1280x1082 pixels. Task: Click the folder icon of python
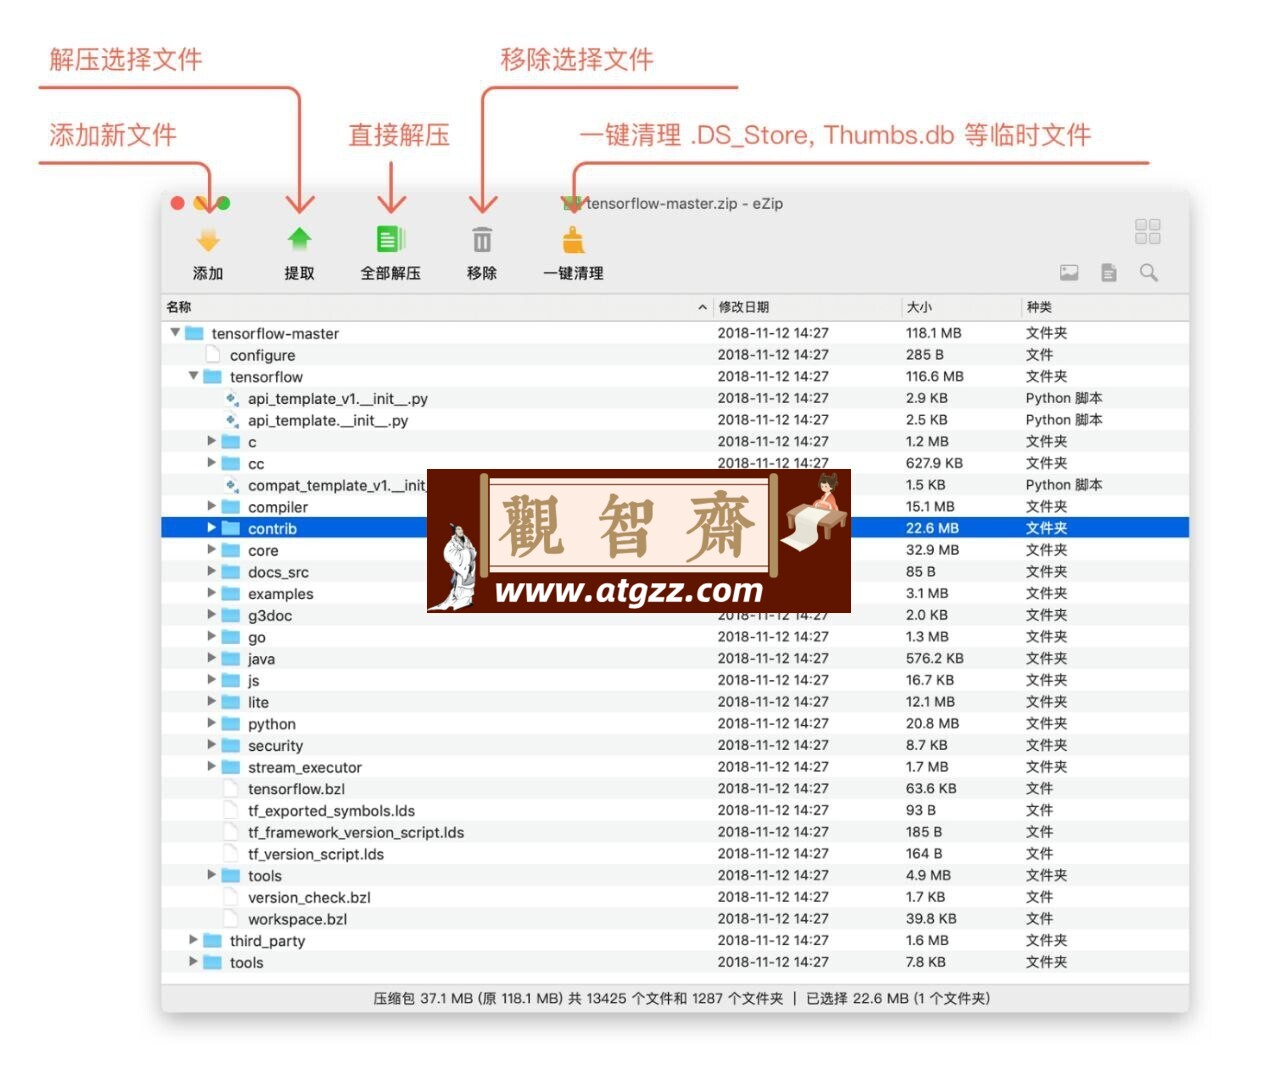click(231, 724)
